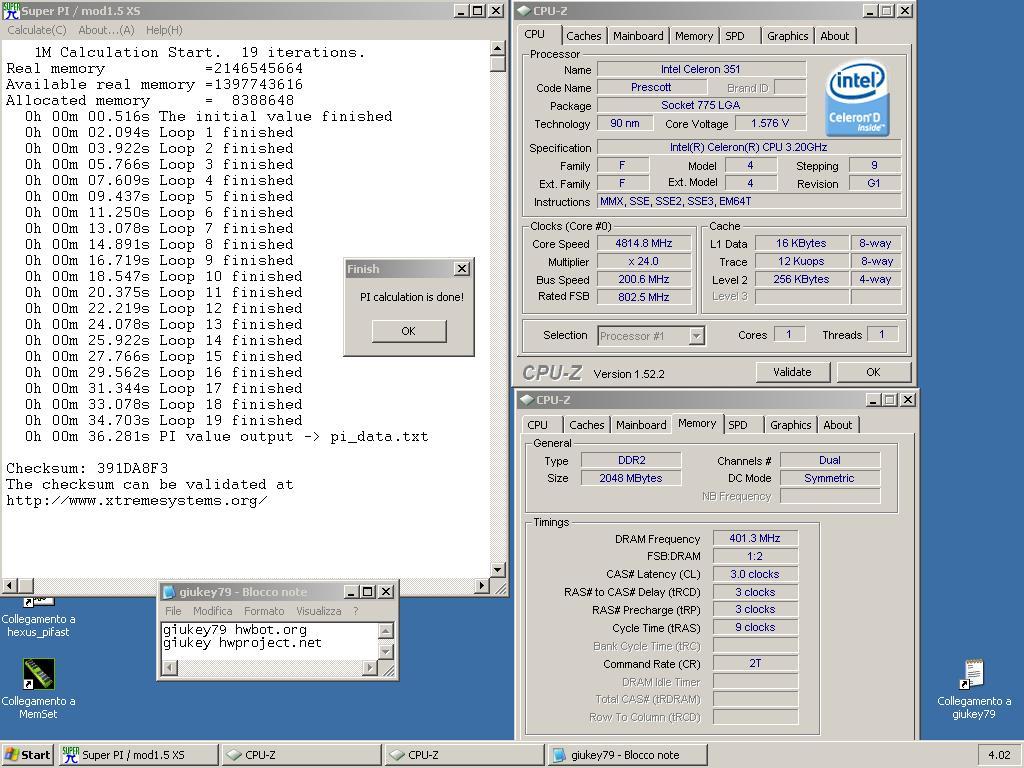Screen dimensions: 1024x768
Task: Click the memory Size value 2048 MBytes
Action: tap(631, 478)
